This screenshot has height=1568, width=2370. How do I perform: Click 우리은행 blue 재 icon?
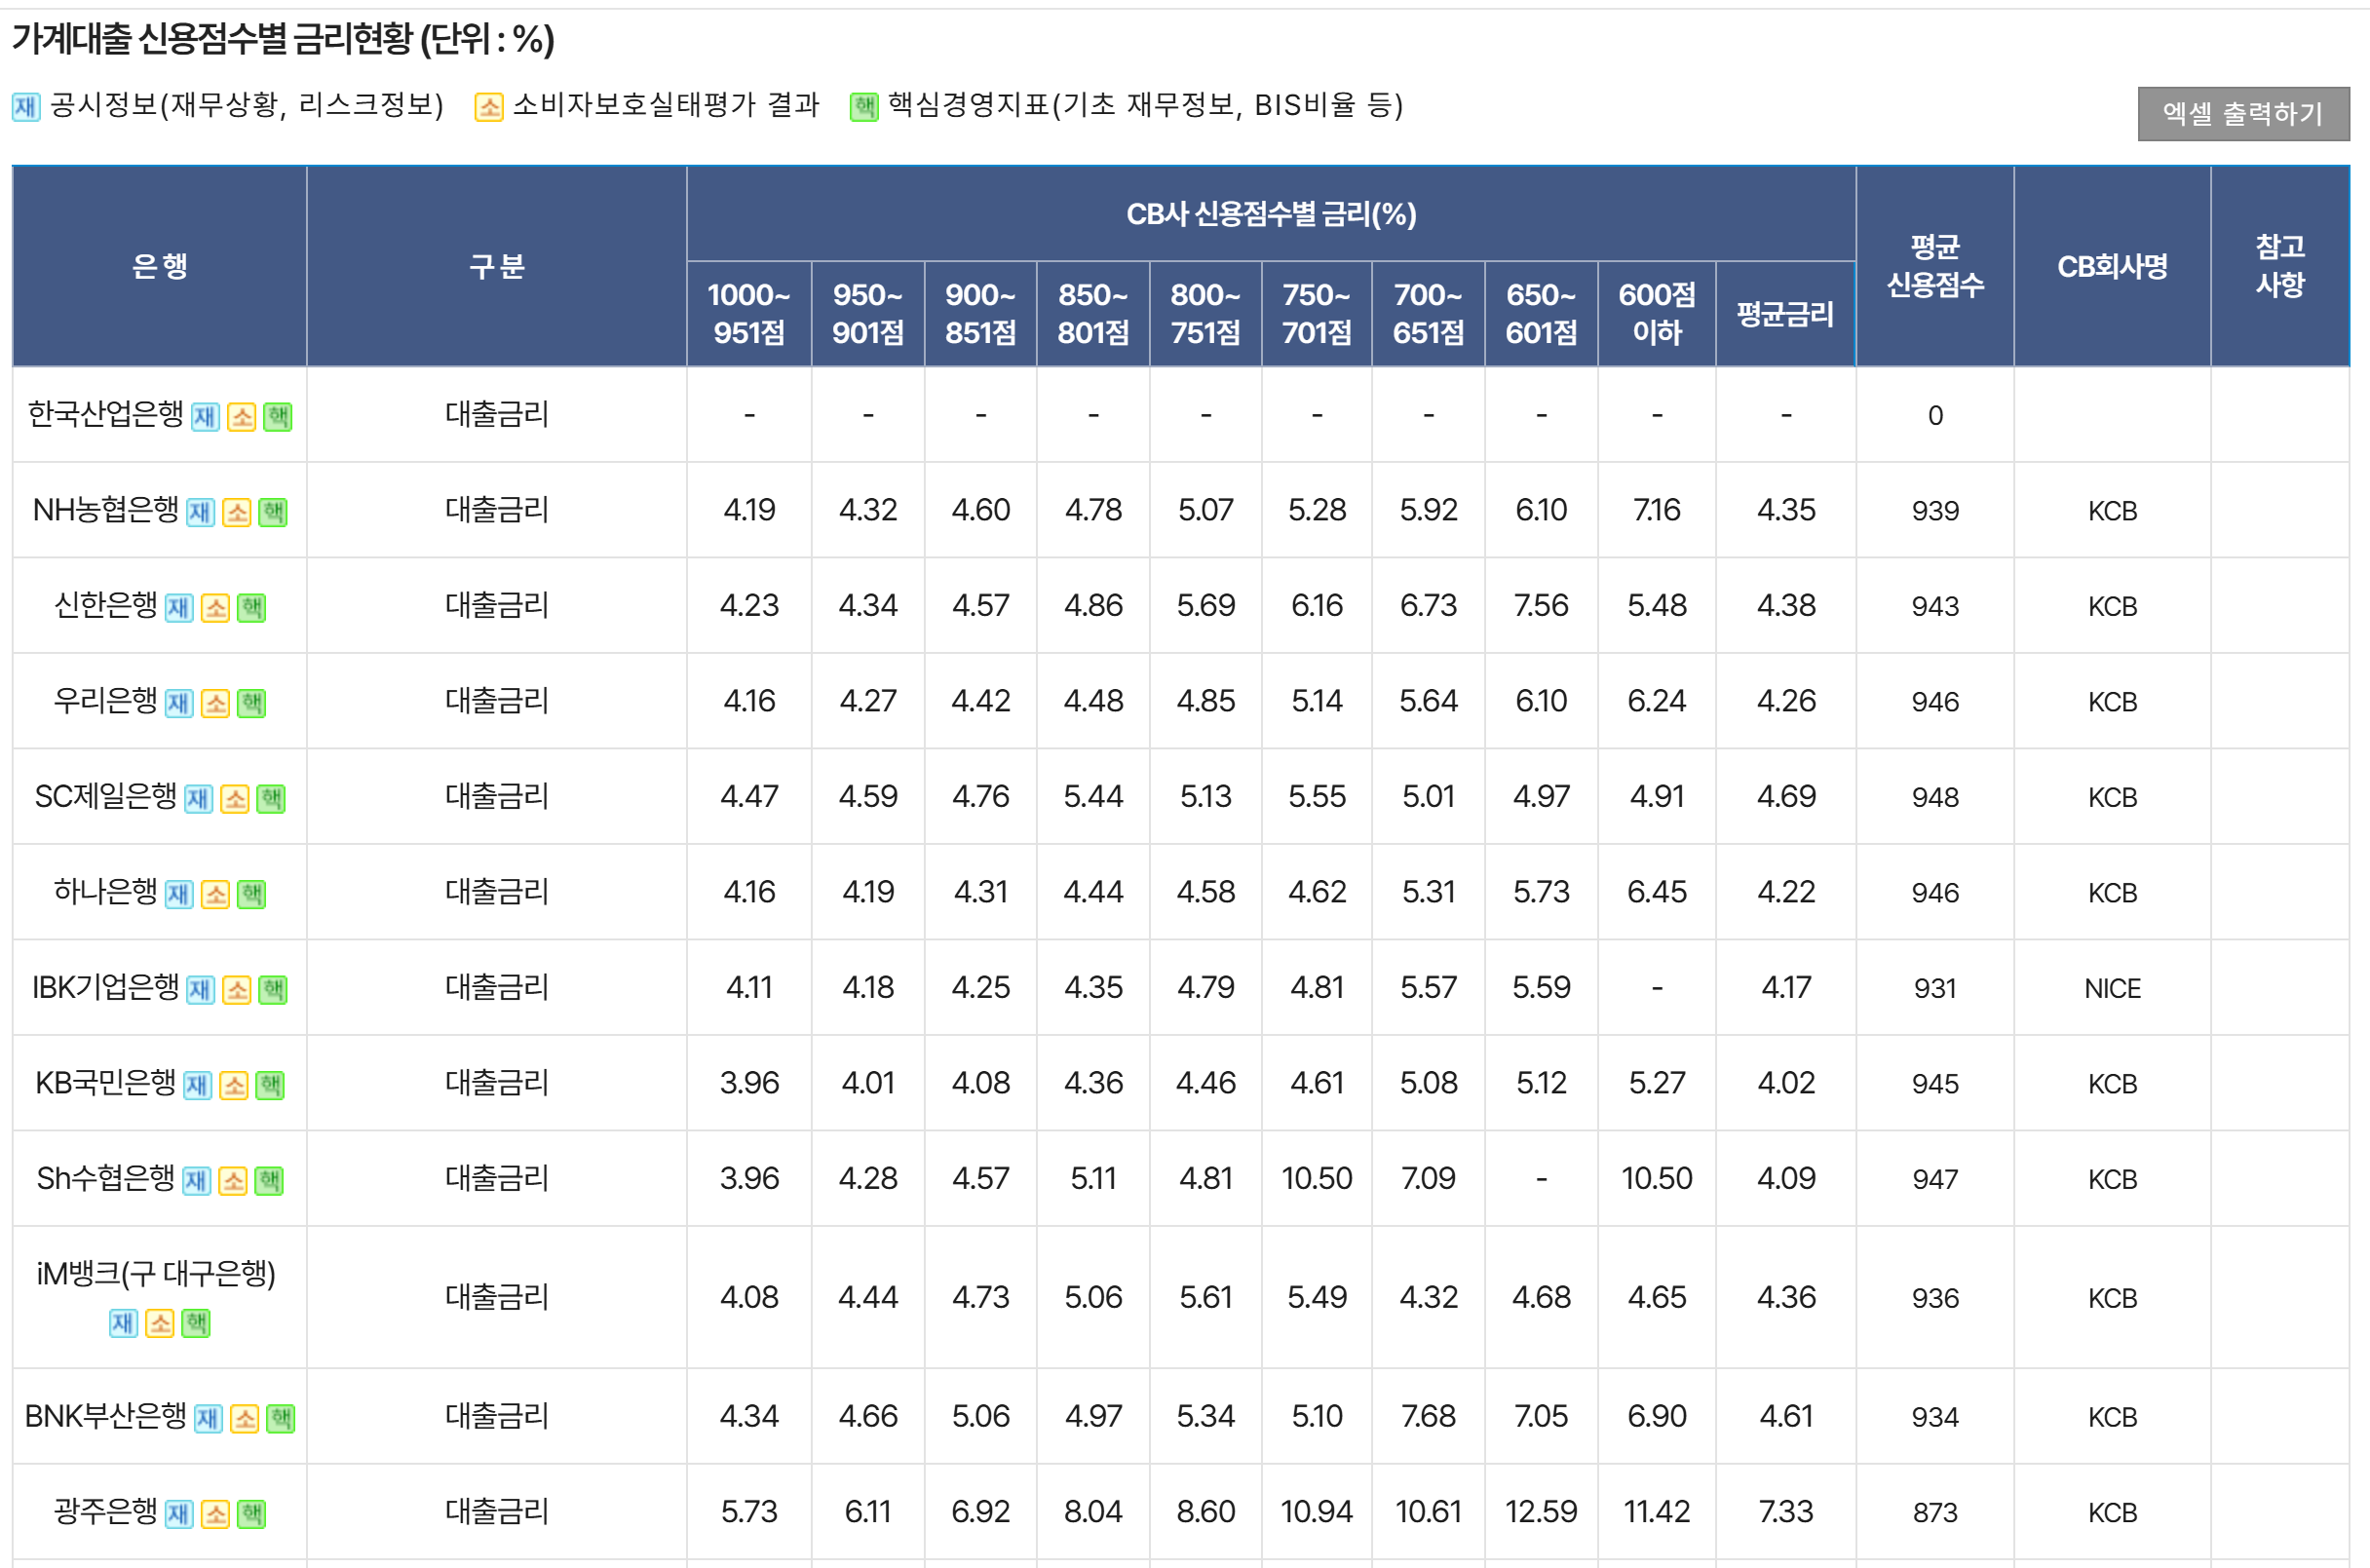pos(179,703)
